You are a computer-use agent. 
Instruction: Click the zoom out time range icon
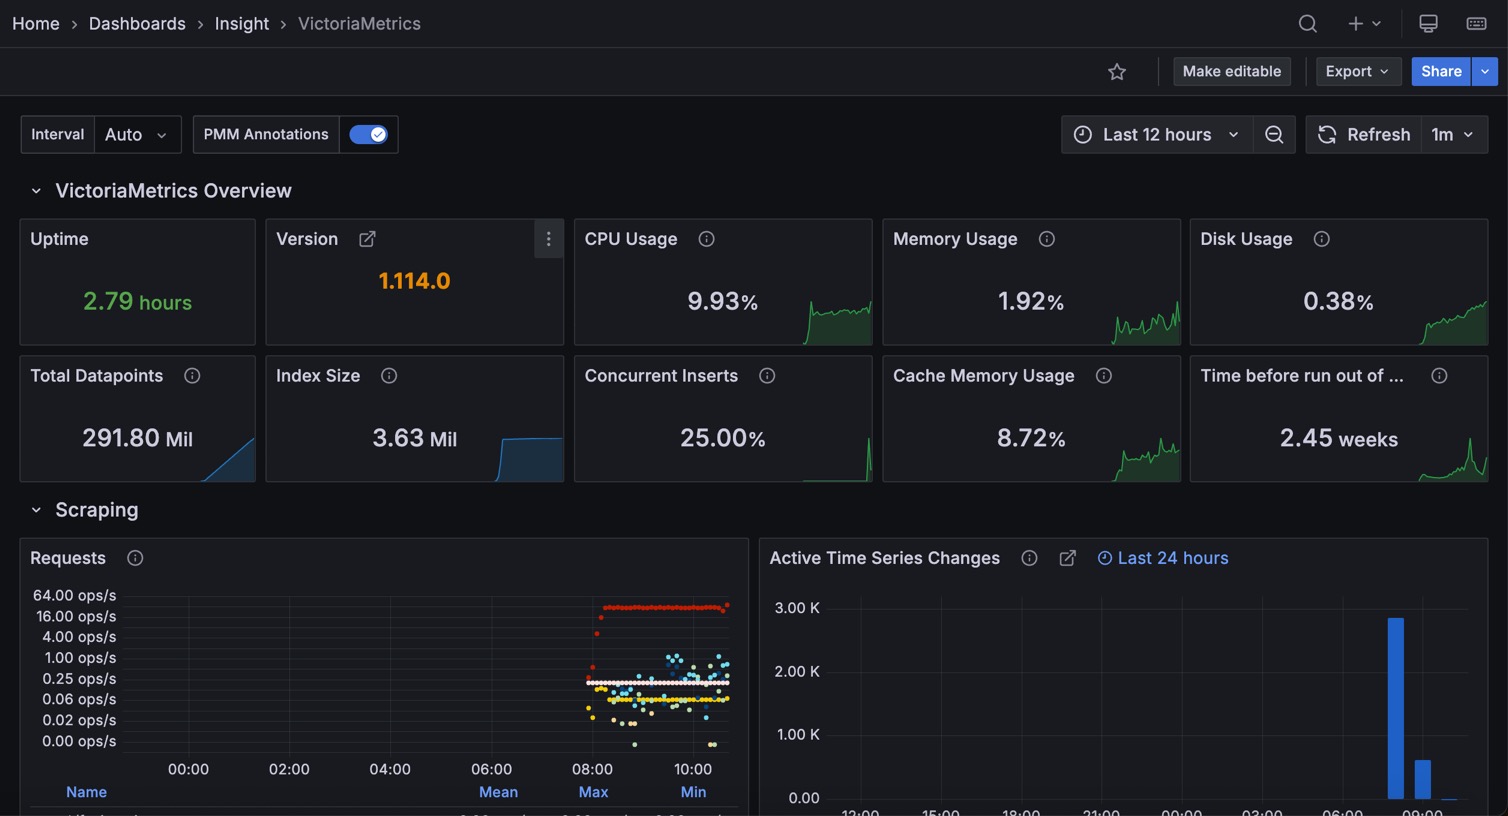pos(1274,135)
